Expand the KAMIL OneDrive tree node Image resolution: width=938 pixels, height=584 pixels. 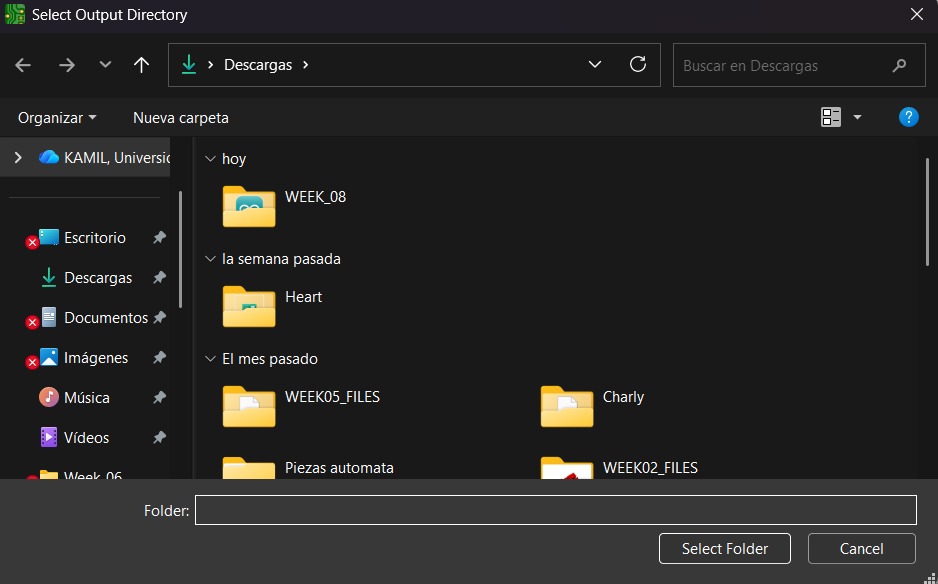(18, 157)
